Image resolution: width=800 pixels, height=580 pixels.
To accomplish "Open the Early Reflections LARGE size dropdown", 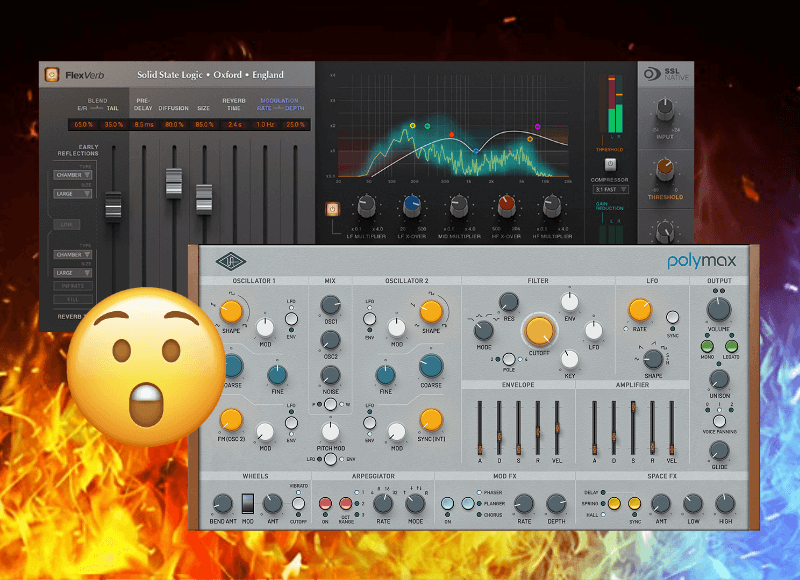I will point(72,194).
